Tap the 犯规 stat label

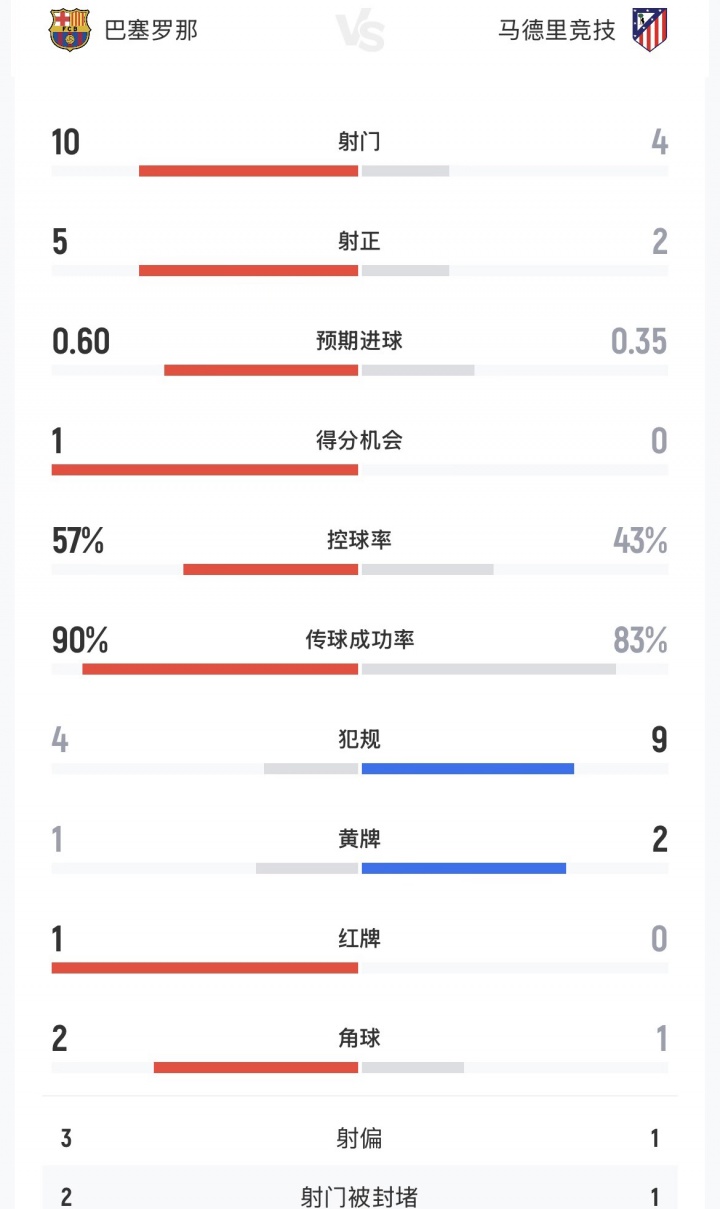click(x=359, y=740)
